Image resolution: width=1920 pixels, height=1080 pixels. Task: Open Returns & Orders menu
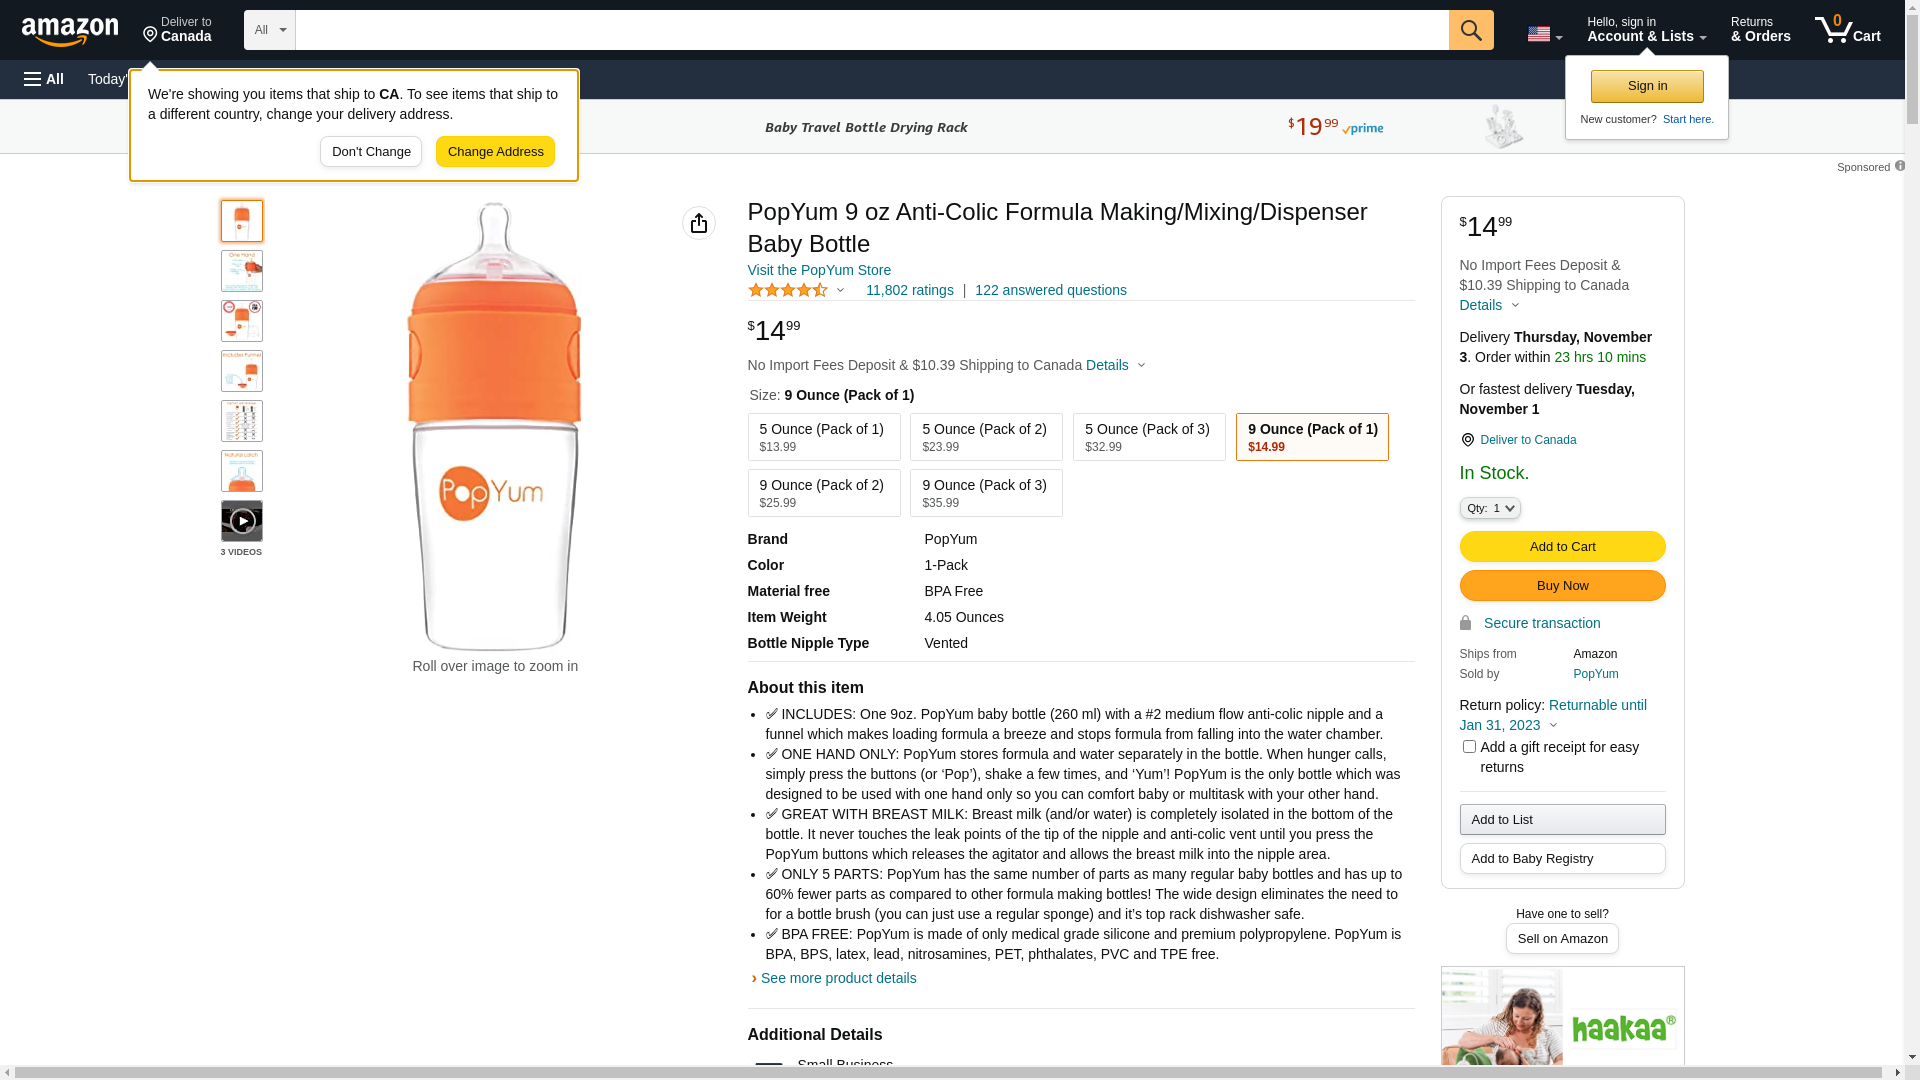[1760, 30]
